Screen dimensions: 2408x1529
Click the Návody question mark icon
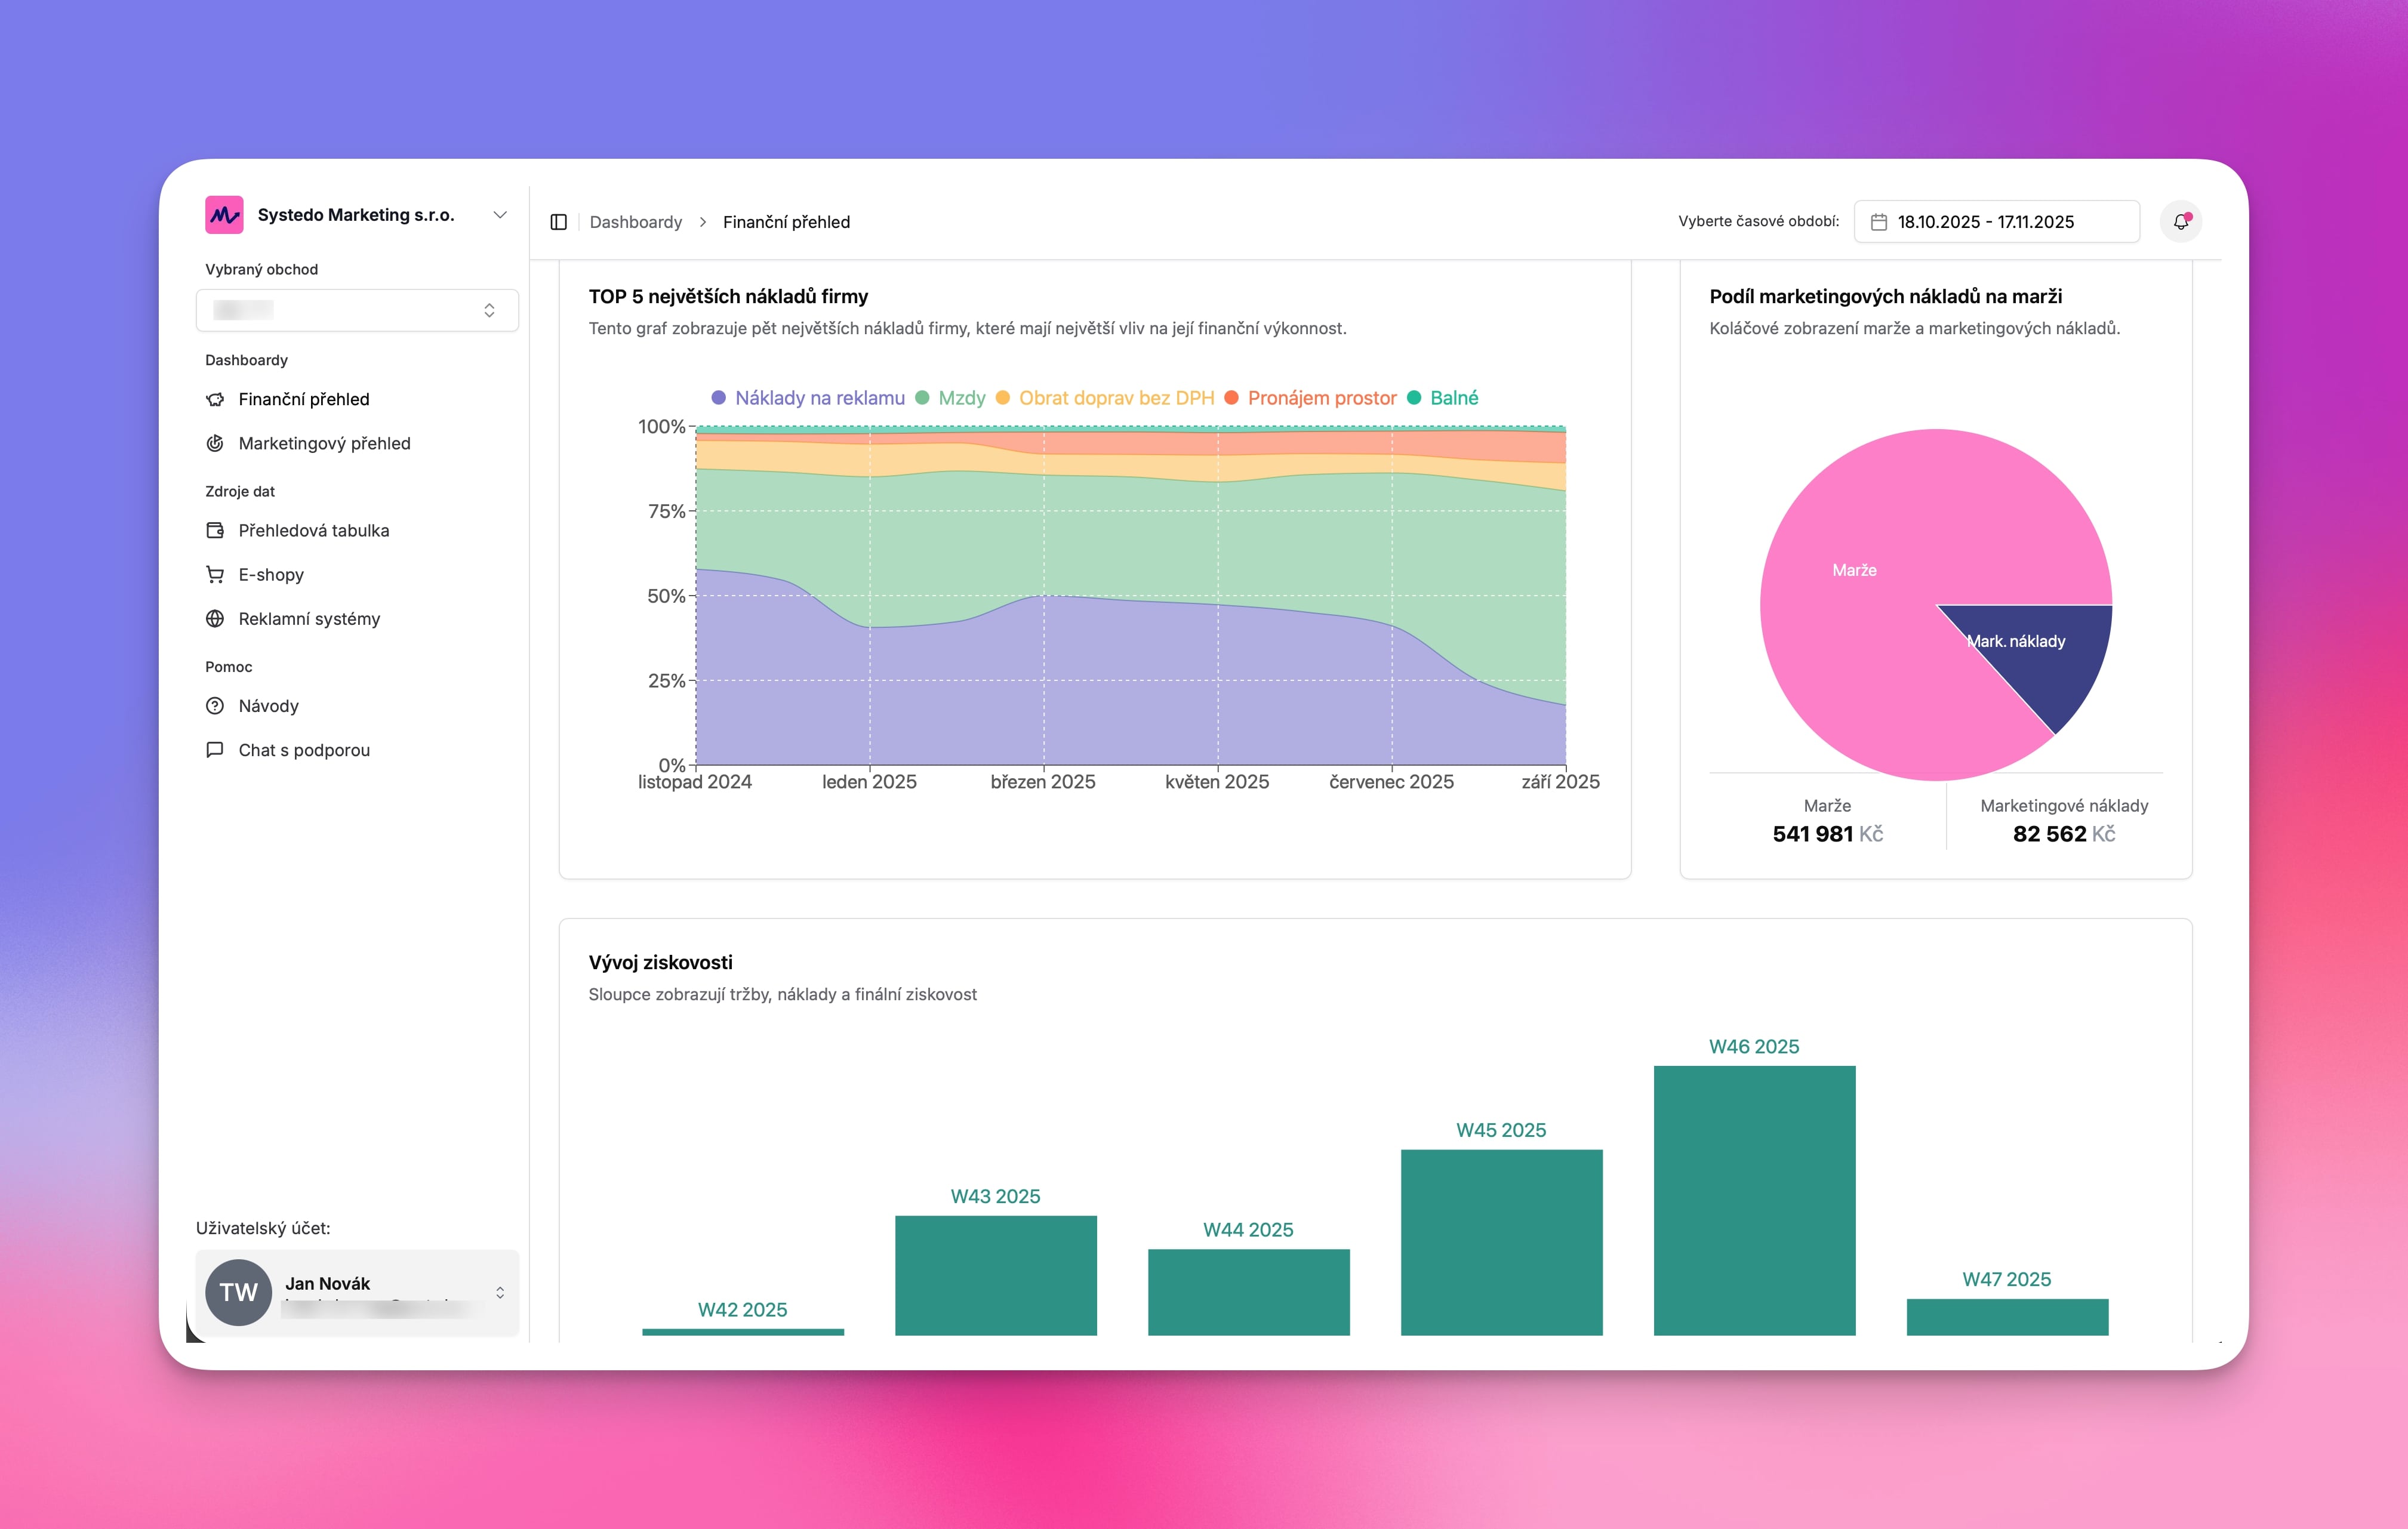point(215,705)
